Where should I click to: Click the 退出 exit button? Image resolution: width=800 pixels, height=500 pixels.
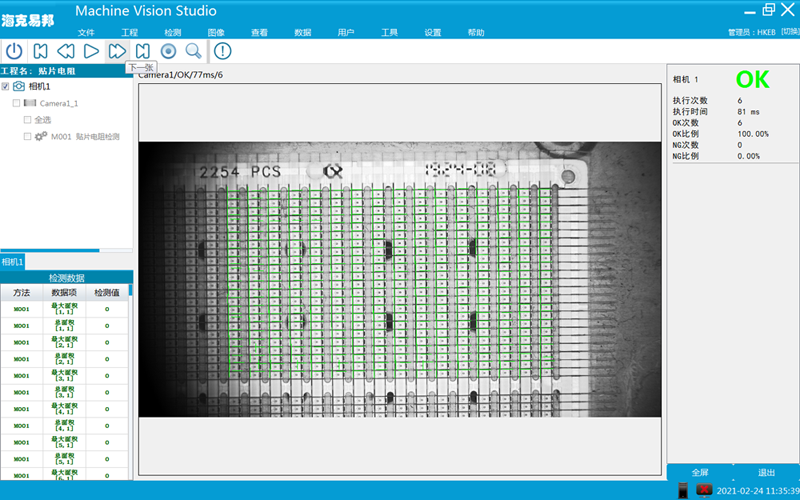point(766,472)
